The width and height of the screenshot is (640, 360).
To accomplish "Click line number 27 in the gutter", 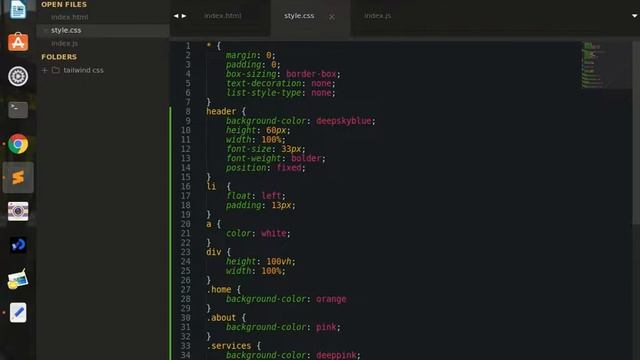I will 186,289.
